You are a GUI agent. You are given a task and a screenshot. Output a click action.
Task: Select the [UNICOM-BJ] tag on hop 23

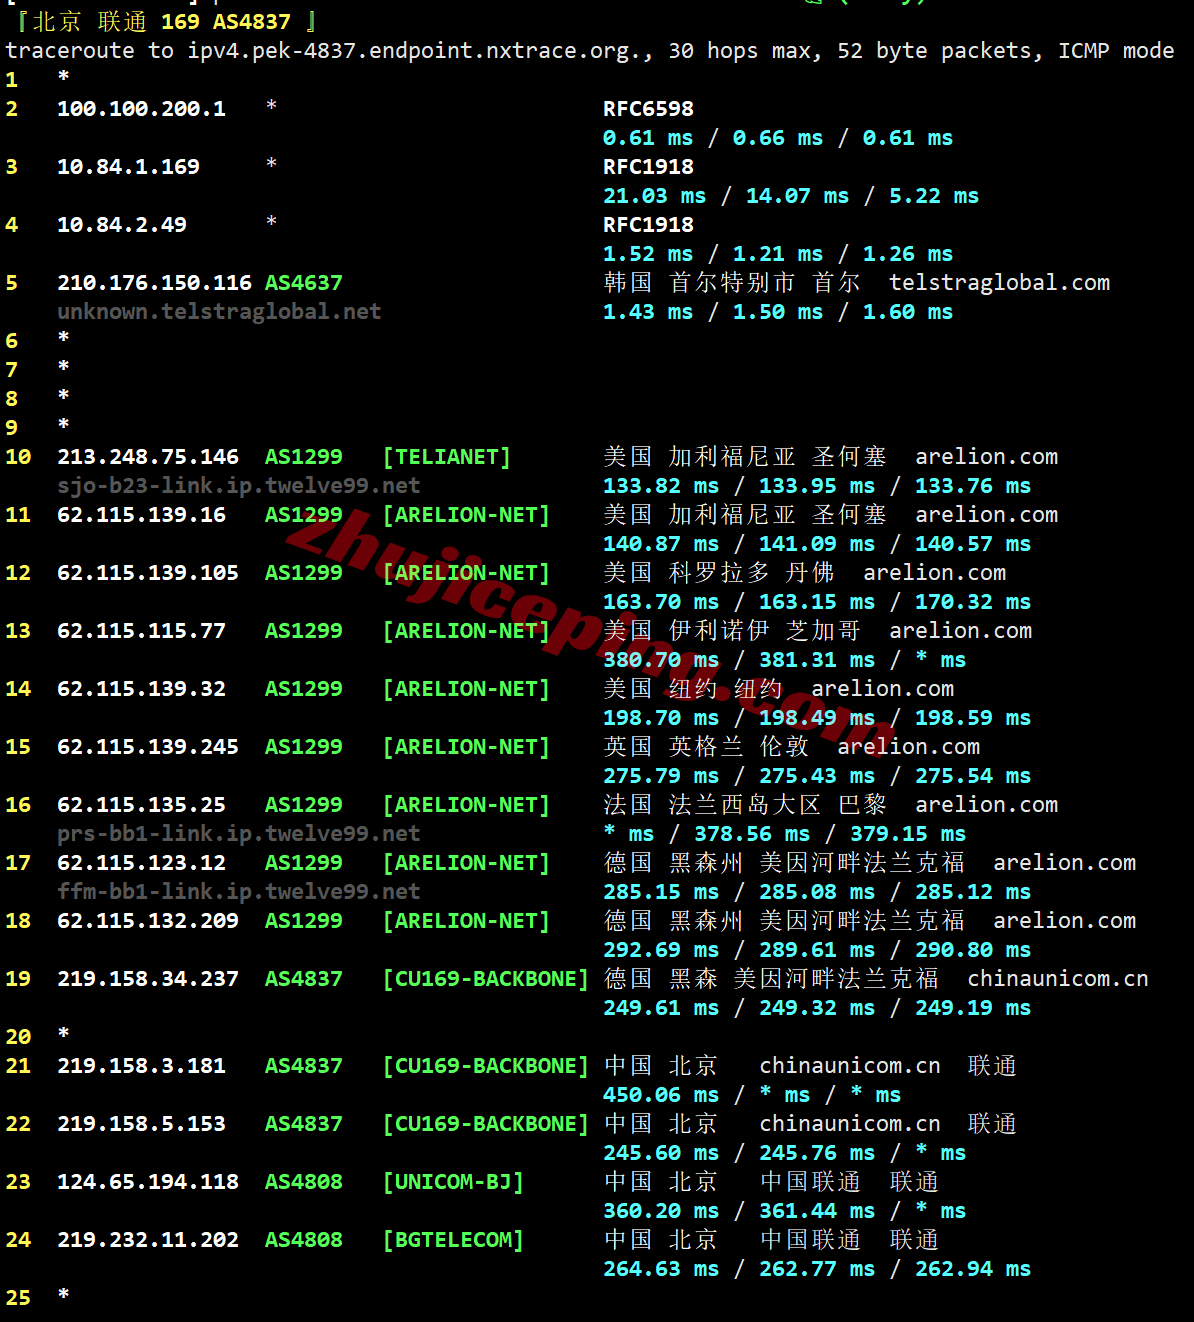point(453,1182)
